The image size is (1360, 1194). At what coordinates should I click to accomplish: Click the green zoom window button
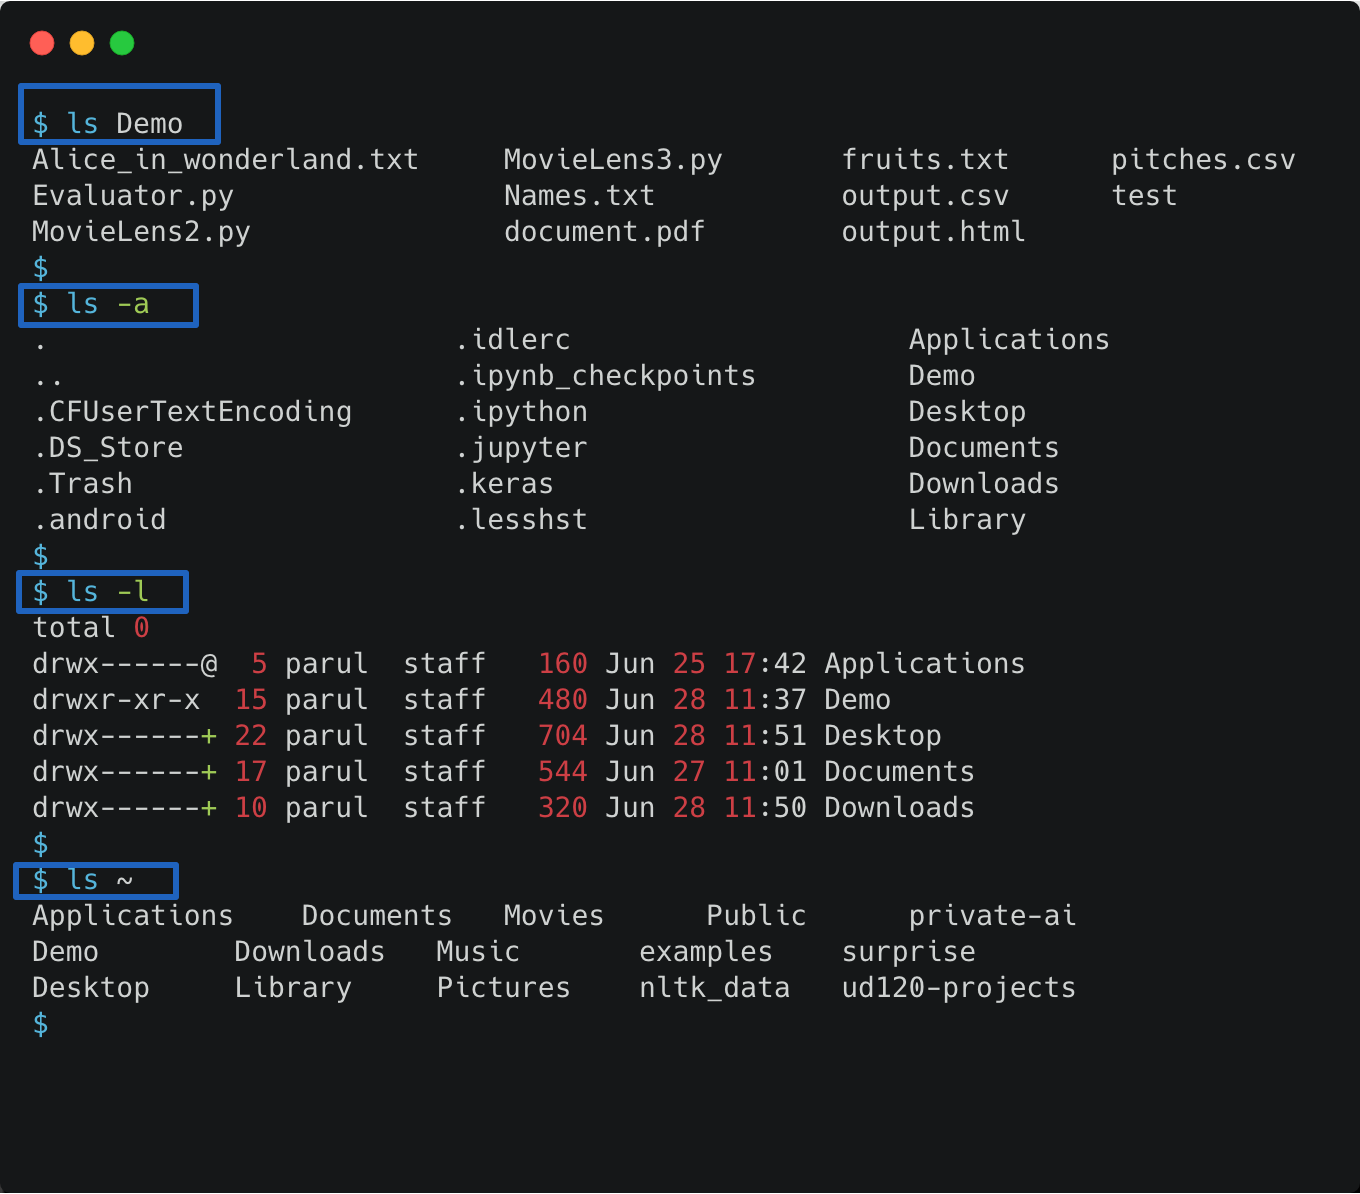pyautogui.click(x=122, y=43)
